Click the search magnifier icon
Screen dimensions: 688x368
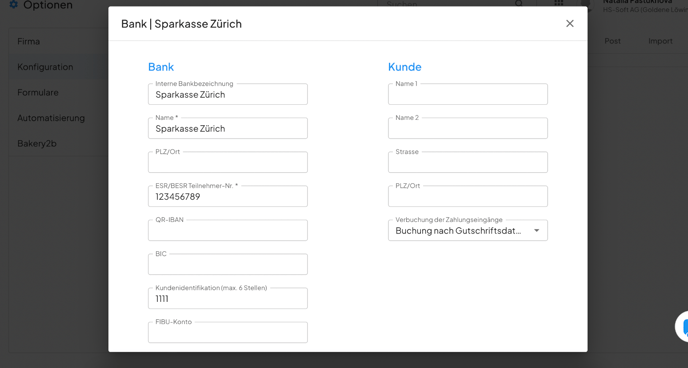[519, 4]
